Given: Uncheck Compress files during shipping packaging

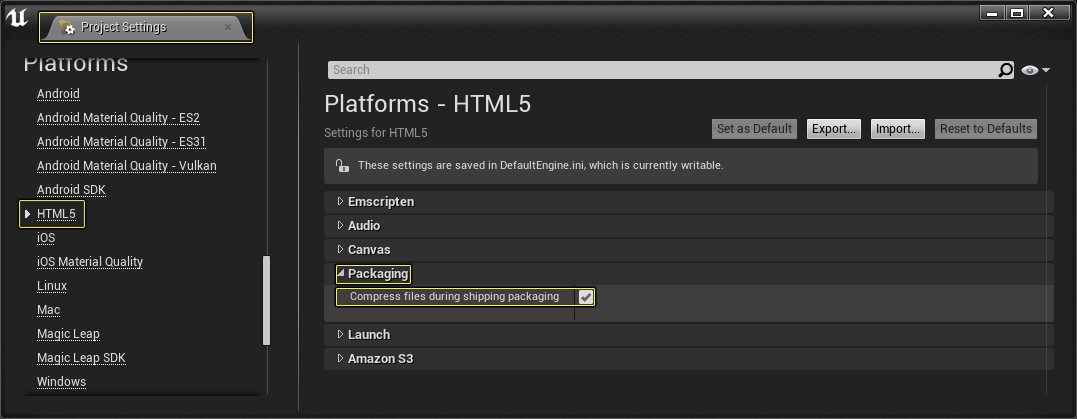Looking at the screenshot, I should click(585, 297).
